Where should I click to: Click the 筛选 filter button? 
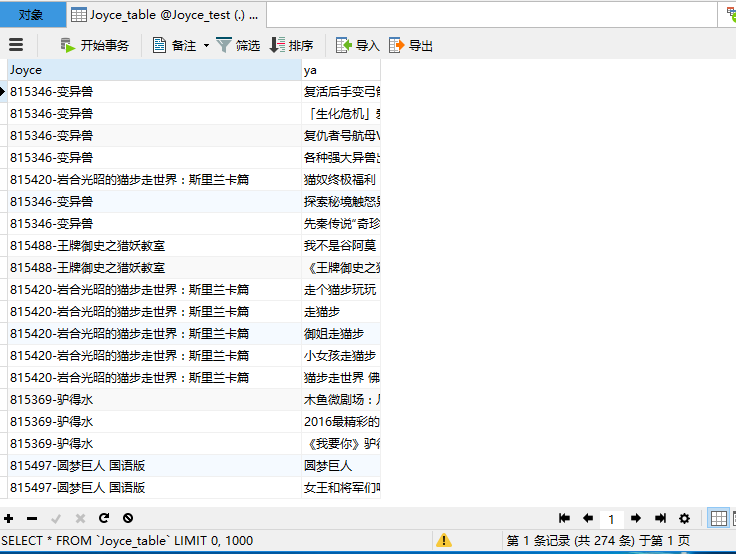(x=238, y=45)
